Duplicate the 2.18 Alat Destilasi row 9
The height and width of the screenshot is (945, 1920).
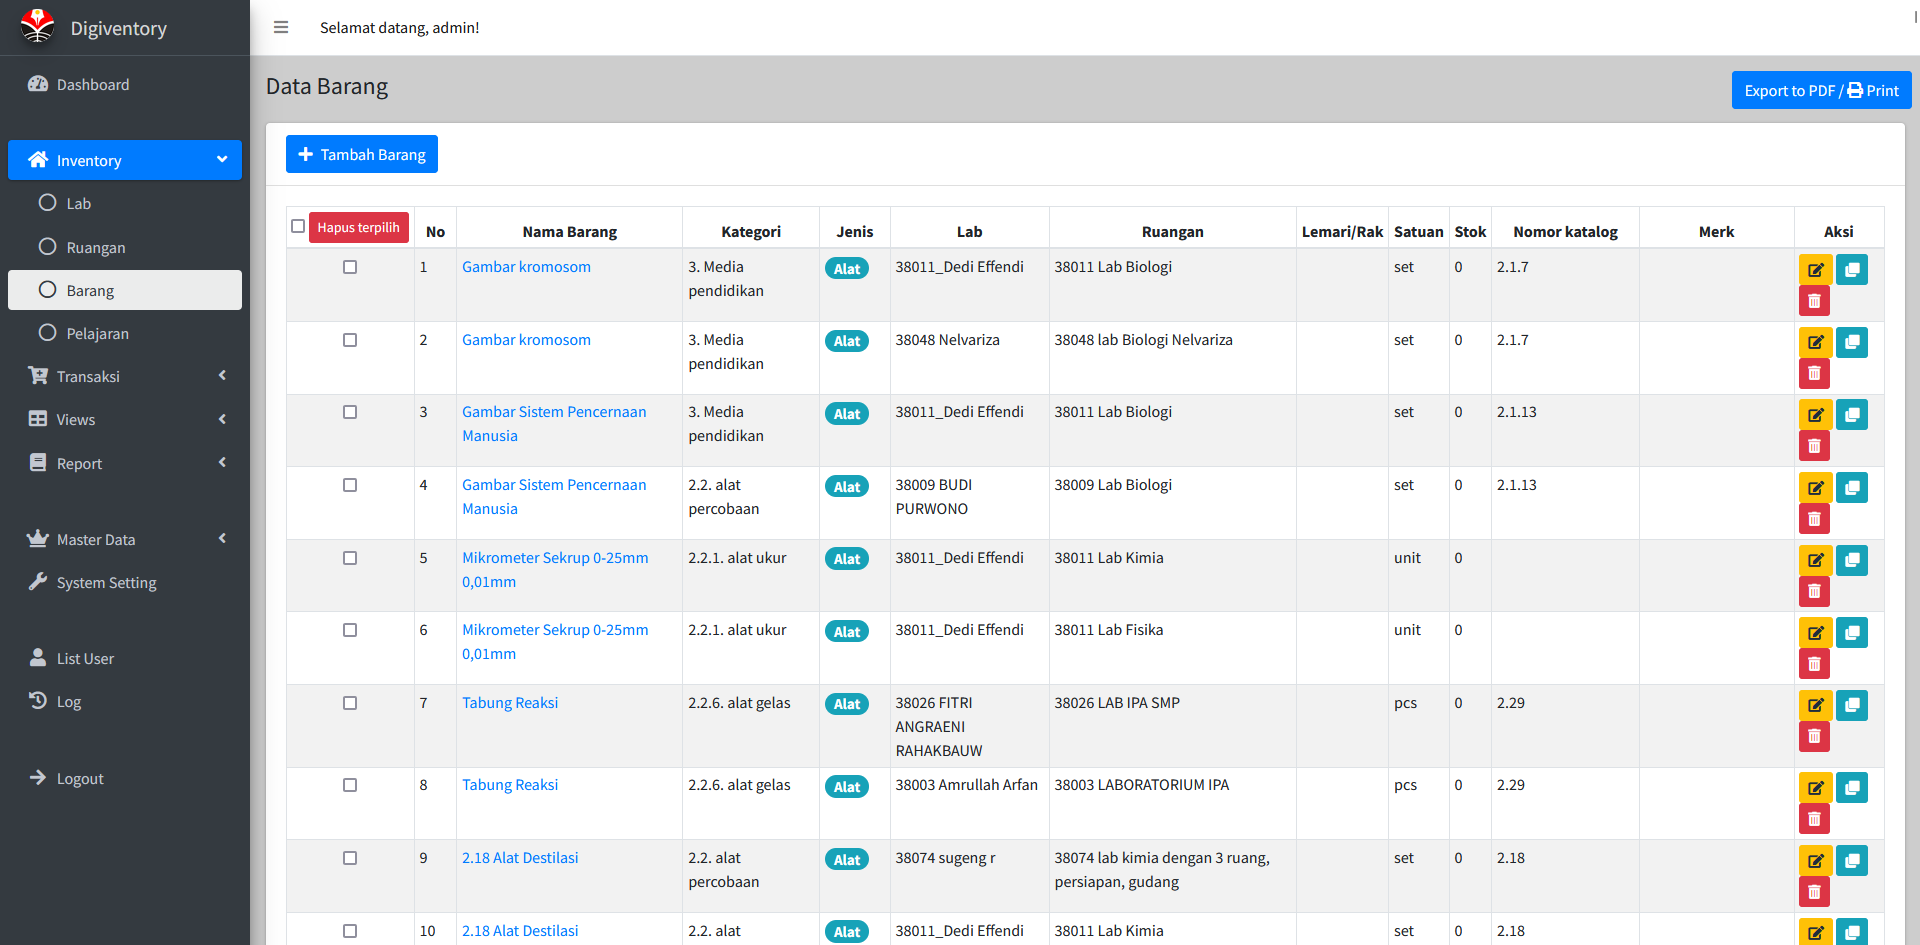pyautogui.click(x=1851, y=861)
